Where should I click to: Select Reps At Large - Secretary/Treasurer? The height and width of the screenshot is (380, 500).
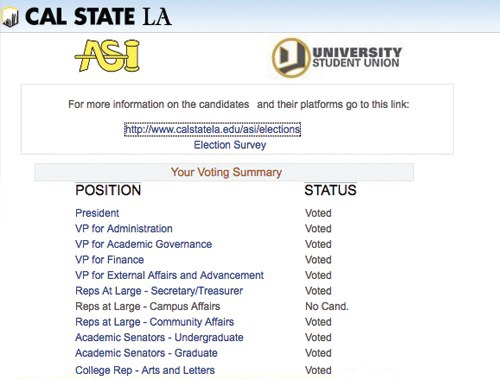tap(159, 291)
